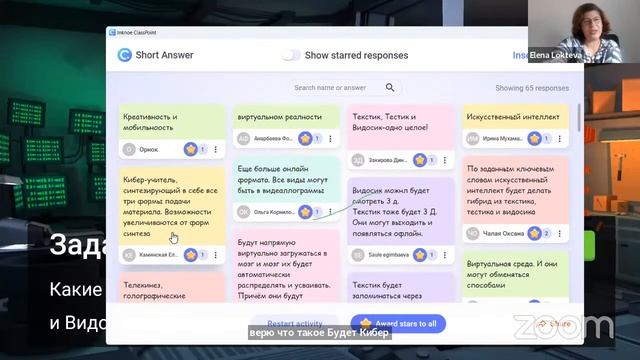Screen dimensions: 640x360
Task: Click the Restart activity button
Action: click(x=295, y=323)
